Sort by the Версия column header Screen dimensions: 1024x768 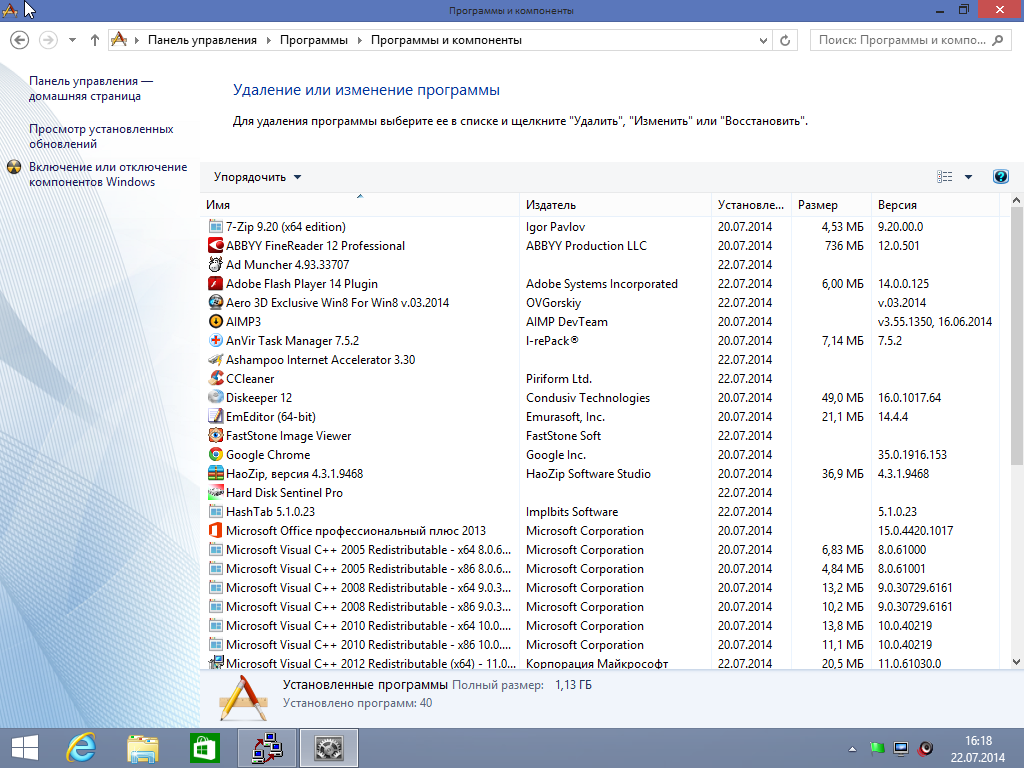point(935,204)
